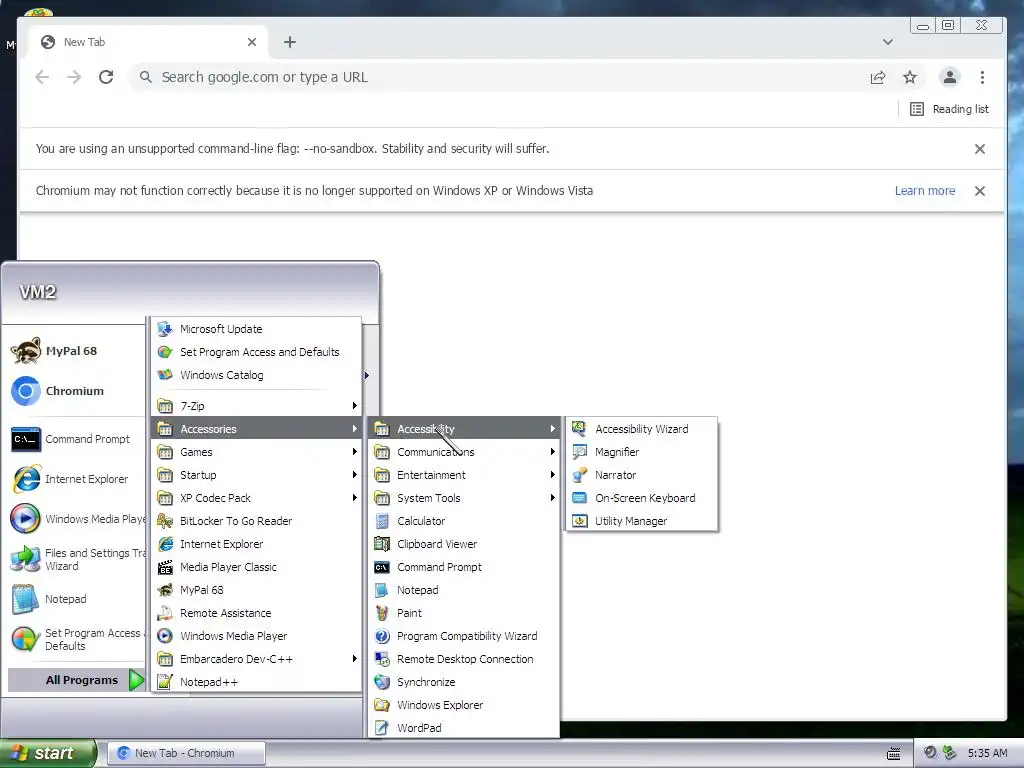Launch Magnifier from Accessibility menu

point(642,452)
